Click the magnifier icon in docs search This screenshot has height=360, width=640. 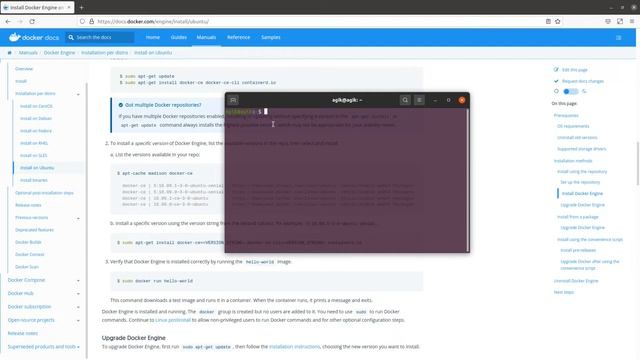(71, 37)
